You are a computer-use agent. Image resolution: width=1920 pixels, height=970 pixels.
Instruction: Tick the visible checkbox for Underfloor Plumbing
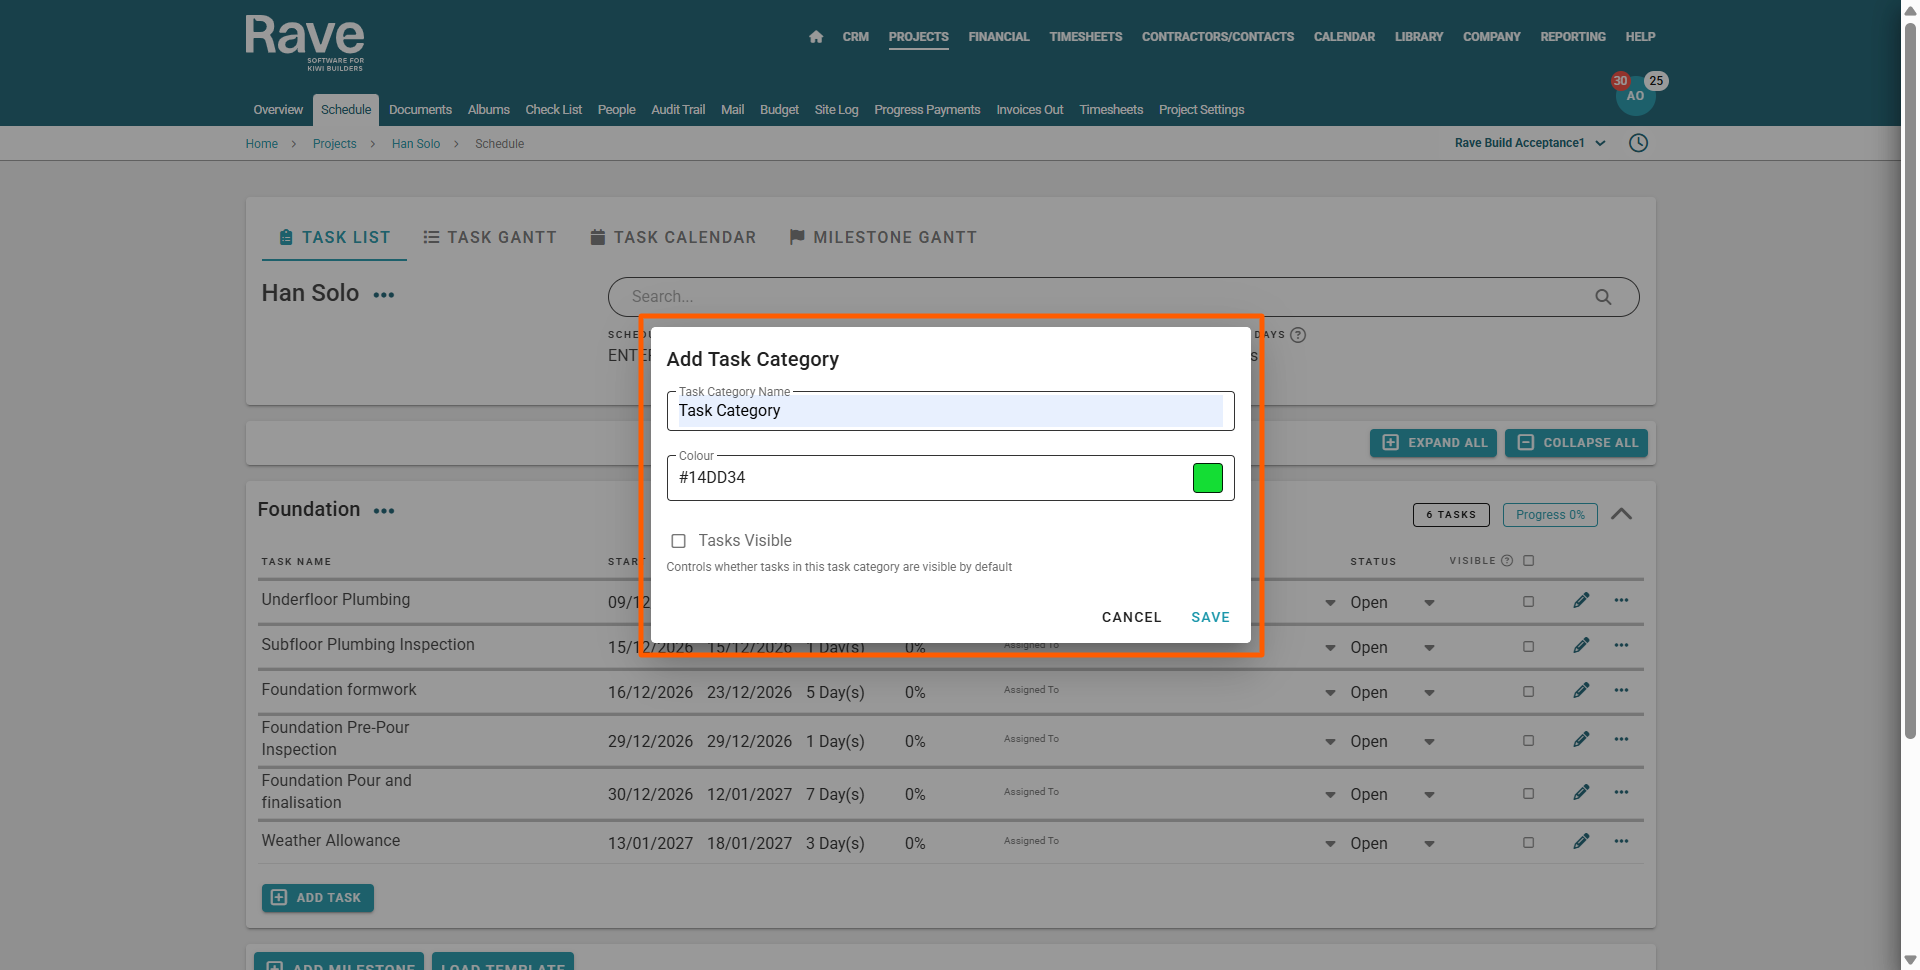pyautogui.click(x=1528, y=602)
